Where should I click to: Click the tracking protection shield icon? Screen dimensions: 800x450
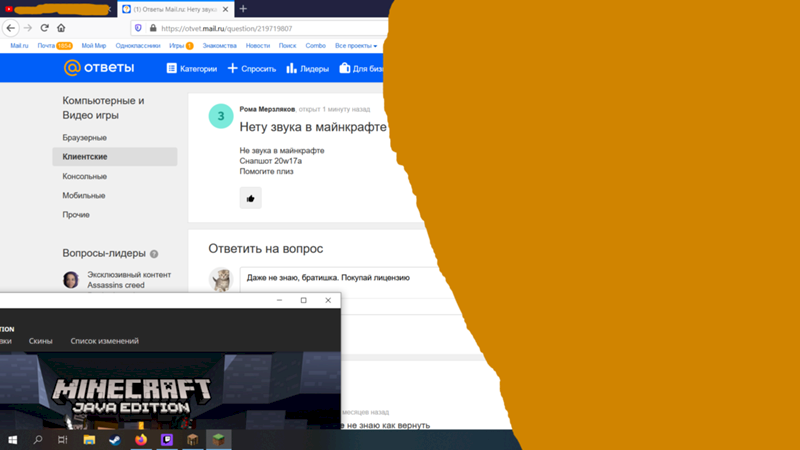pos(138,28)
